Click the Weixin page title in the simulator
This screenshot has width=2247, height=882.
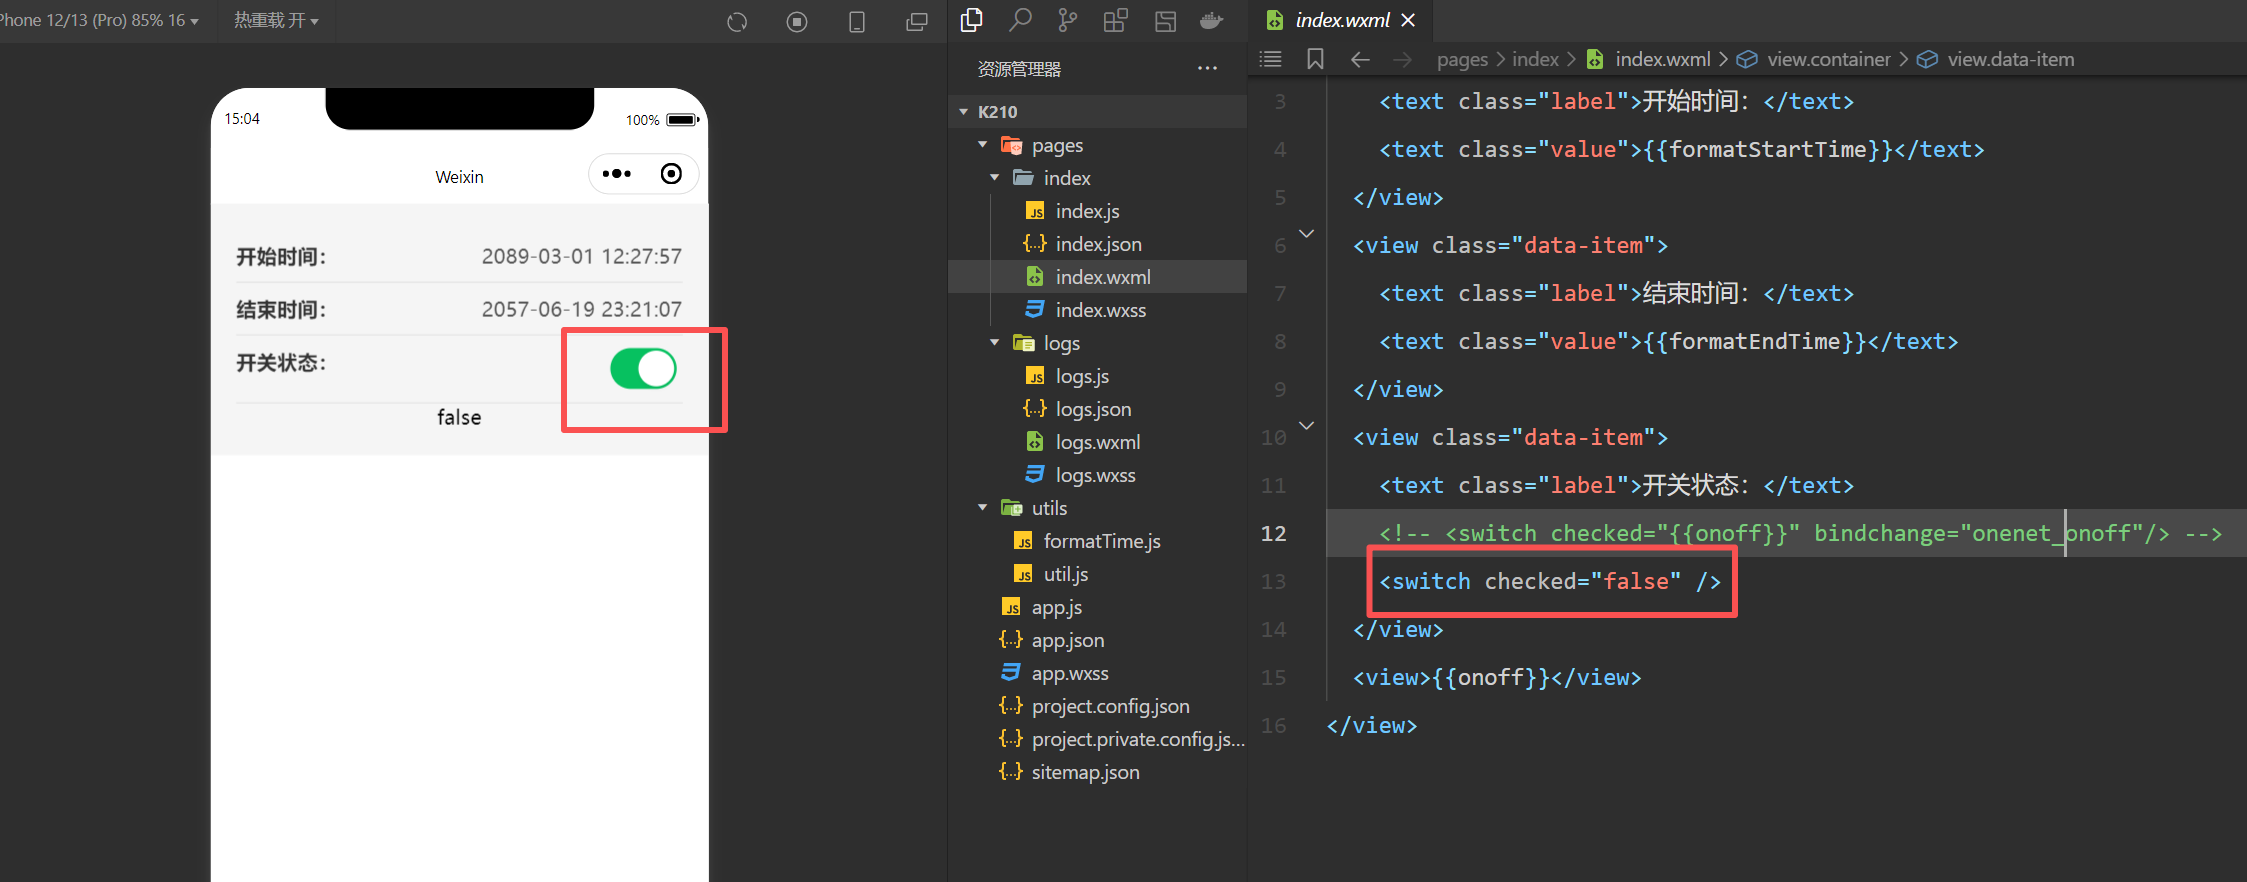[459, 177]
